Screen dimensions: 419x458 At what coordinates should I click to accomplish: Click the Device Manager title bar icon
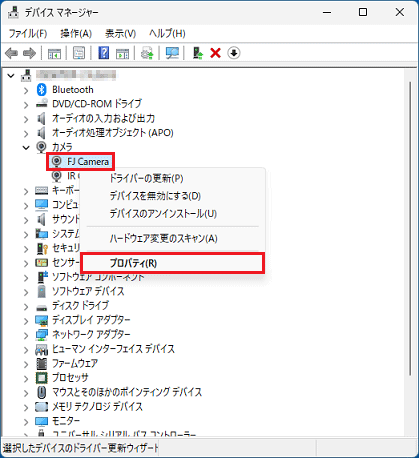coord(13,12)
